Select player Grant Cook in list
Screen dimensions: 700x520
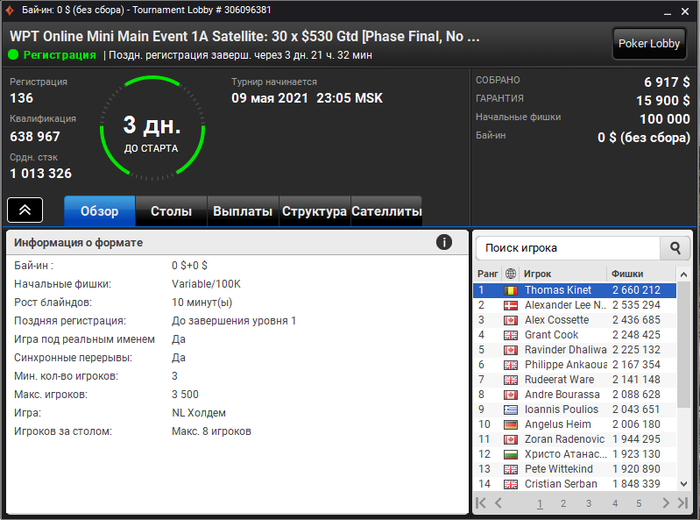tap(575, 335)
